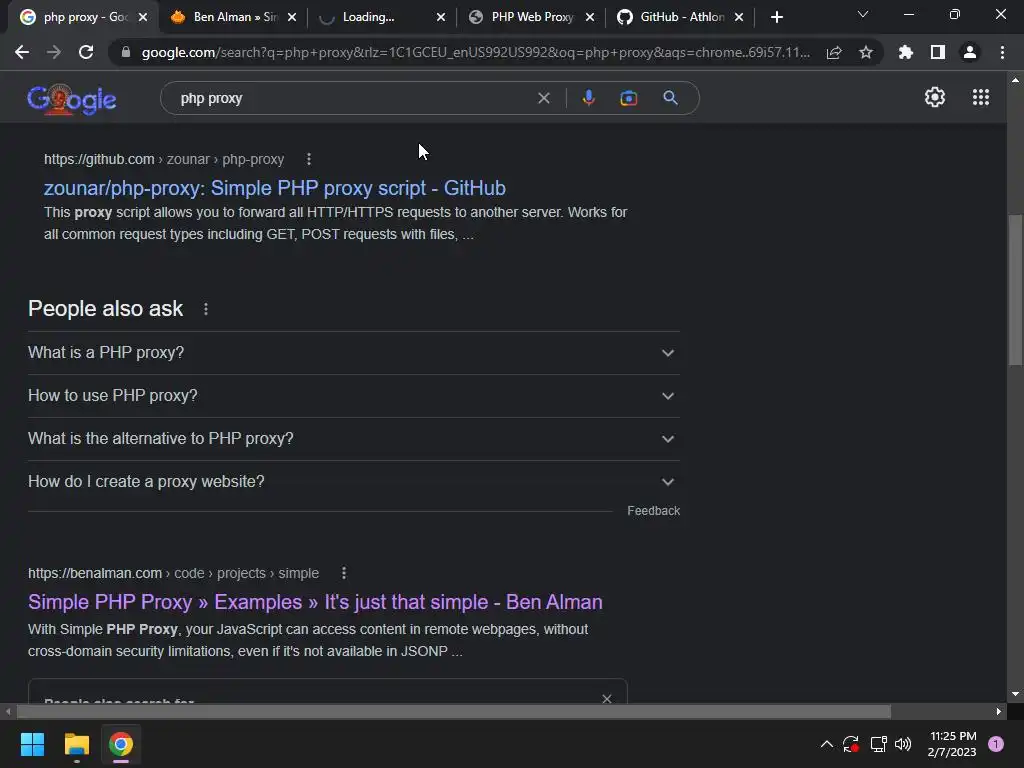Open File Explorer from the taskbar
The image size is (1024, 768).
pyautogui.click(x=76, y=744)
